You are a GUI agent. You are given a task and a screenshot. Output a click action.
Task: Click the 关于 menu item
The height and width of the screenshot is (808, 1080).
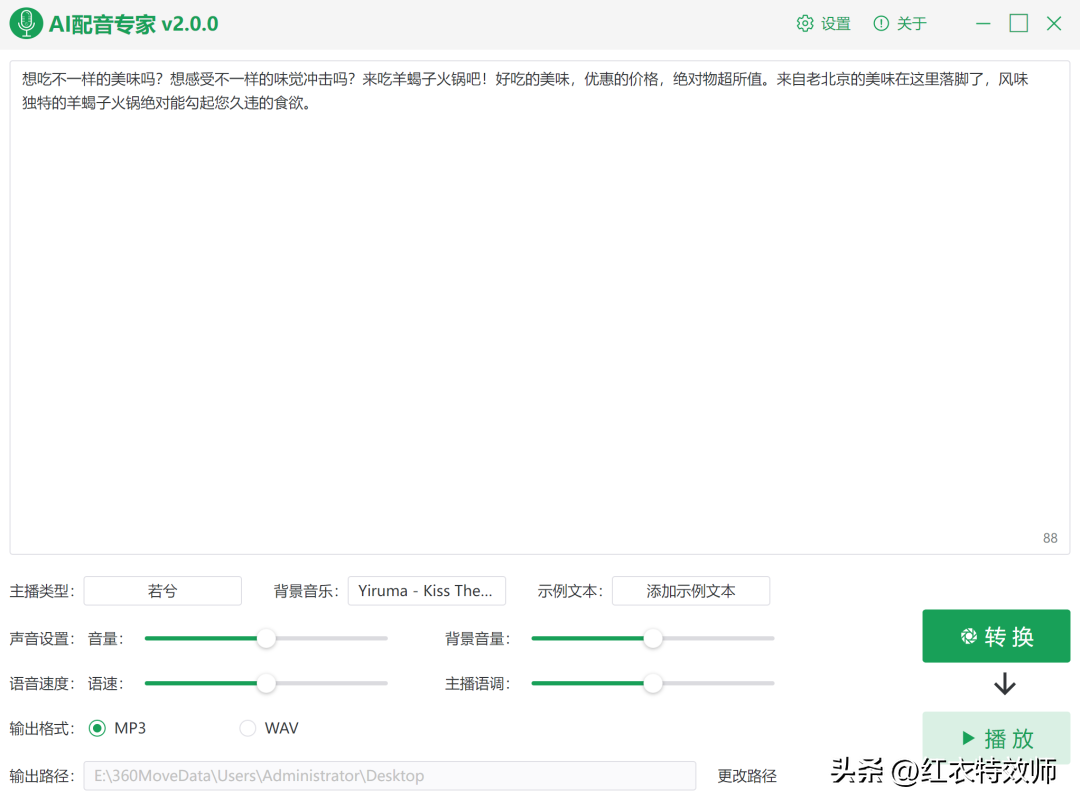[x=910, y=22]
